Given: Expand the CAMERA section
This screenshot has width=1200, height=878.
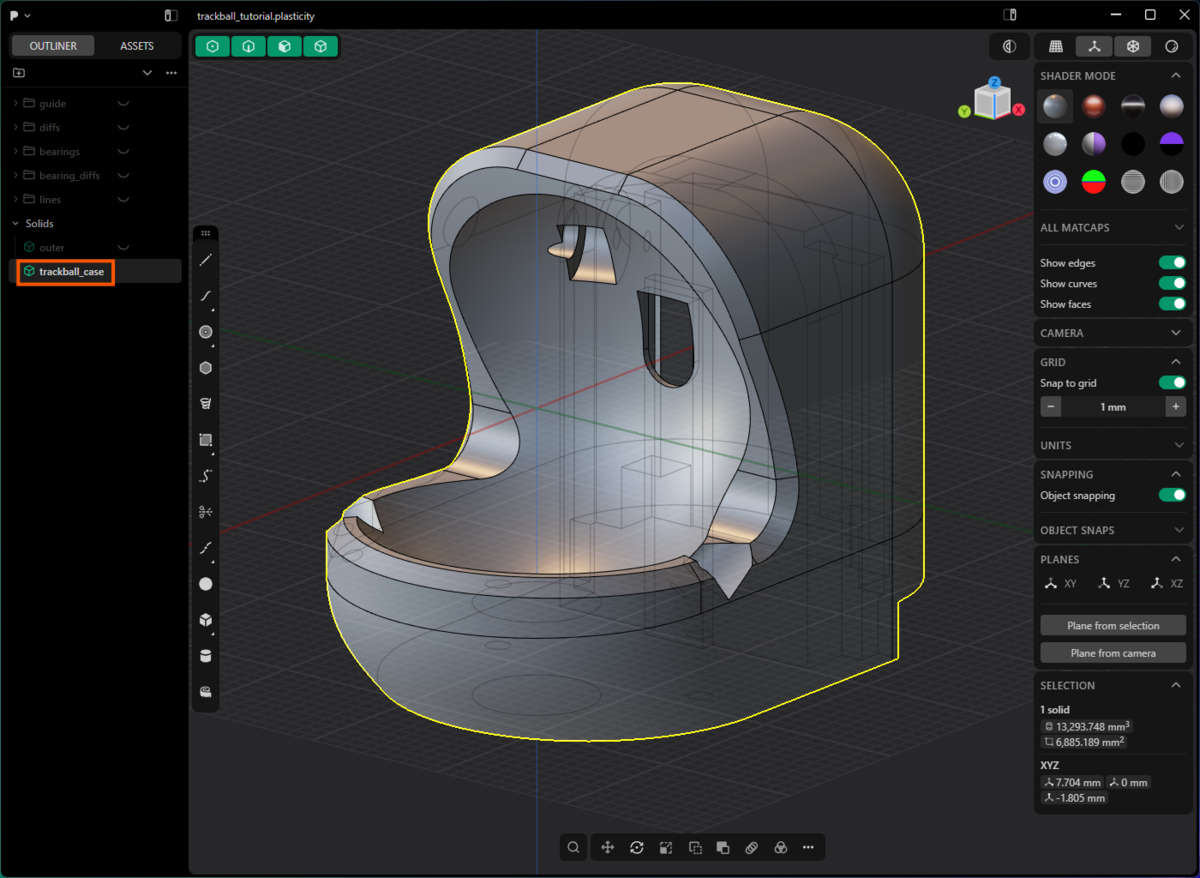Looking at the screenshot, I should tap(1112, 333).
